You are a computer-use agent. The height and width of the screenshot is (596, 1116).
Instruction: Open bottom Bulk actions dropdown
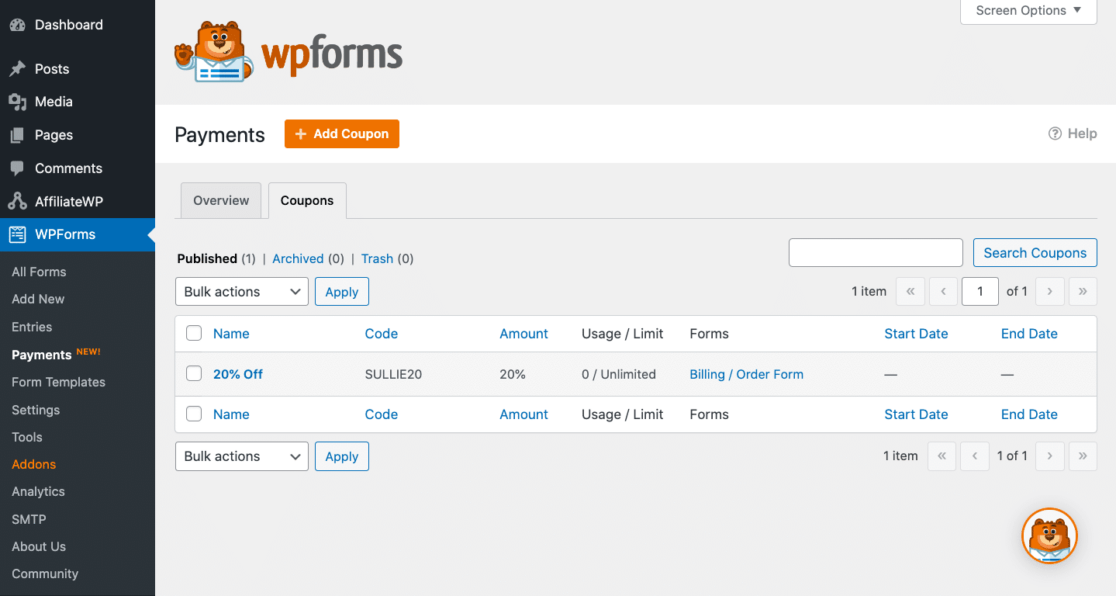pyautogui.click(x=241, y=456)
